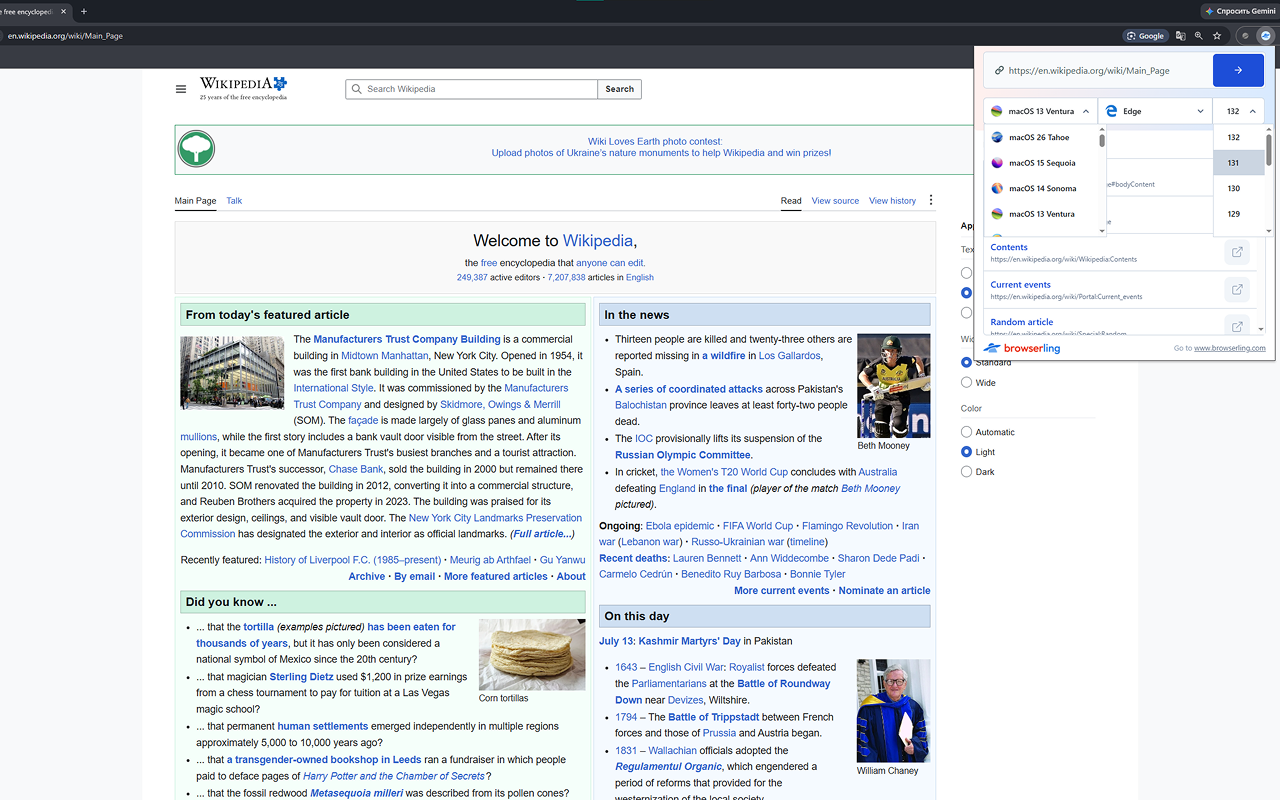Click the OS list scrollbar thumb

coord(1102,141)
